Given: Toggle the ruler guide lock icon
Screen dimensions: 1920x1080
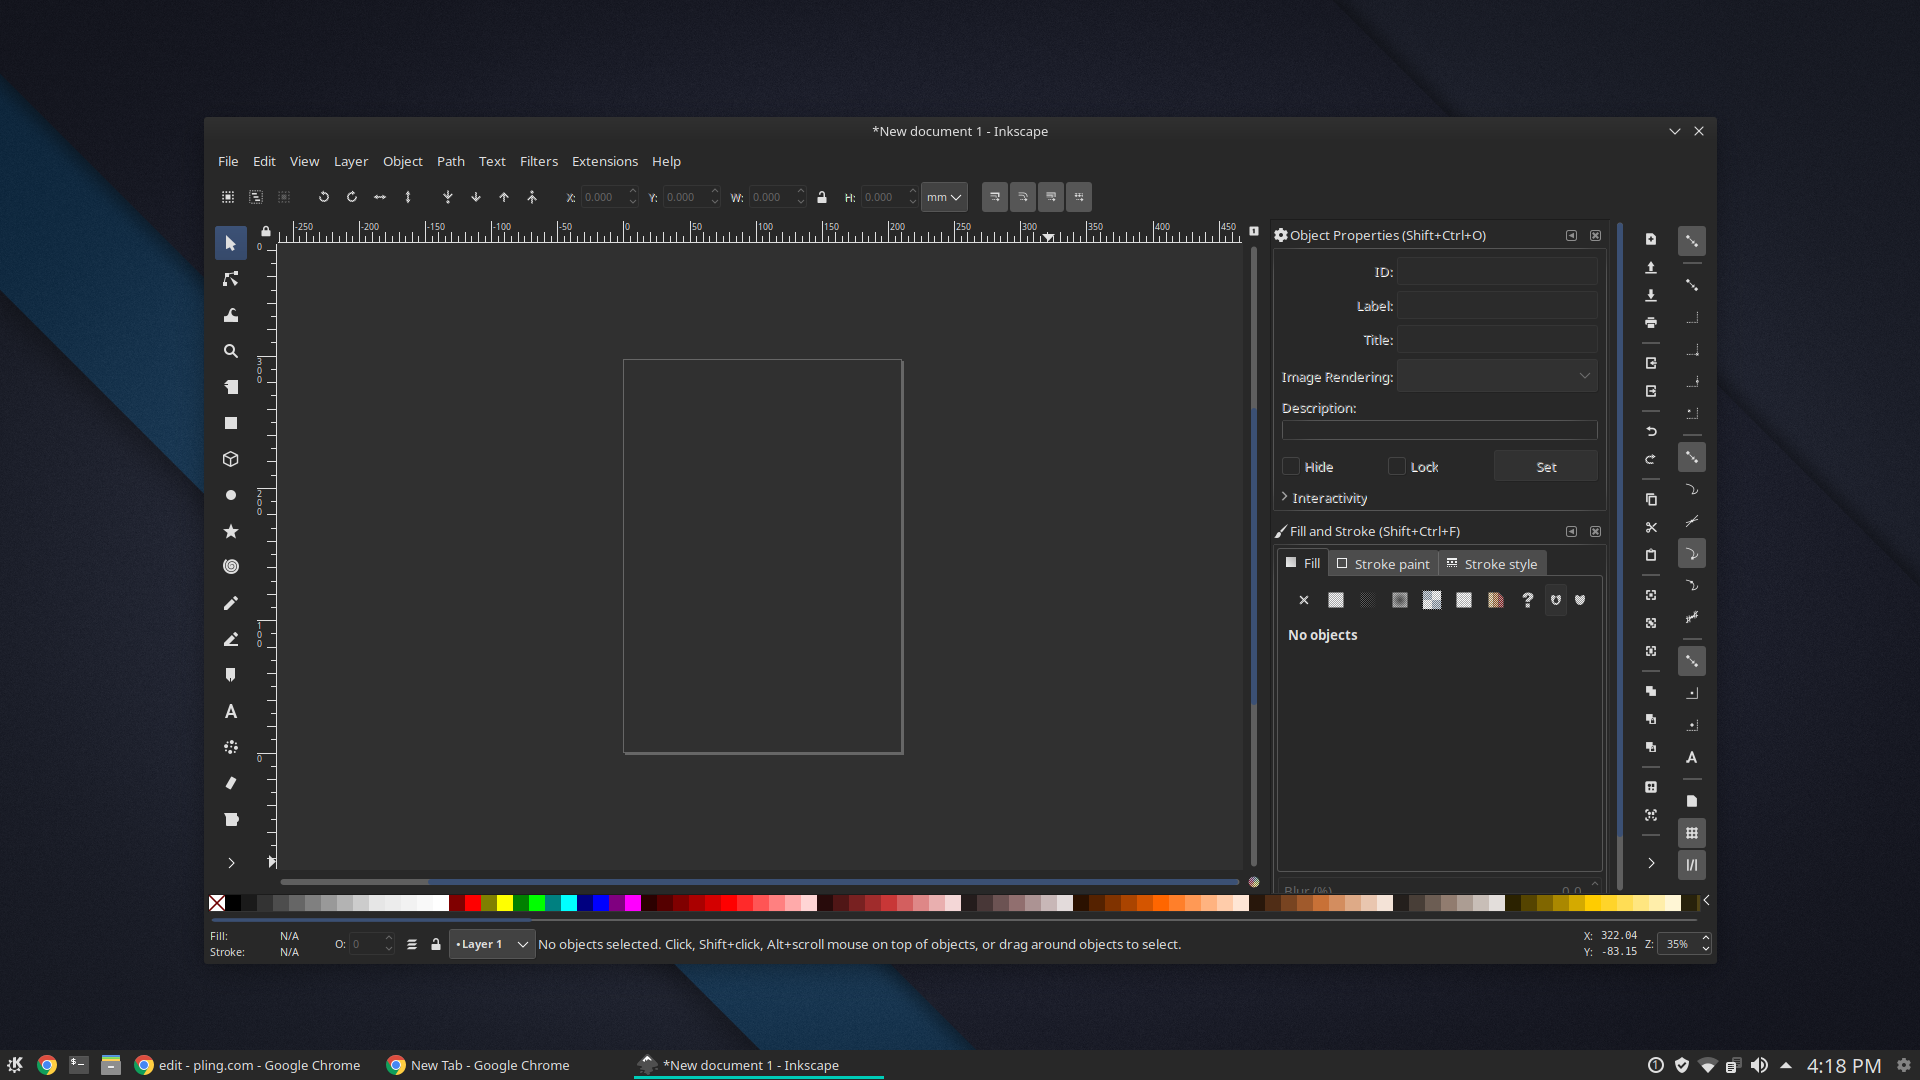Looking at the screenshot, I should pos(266,232).
